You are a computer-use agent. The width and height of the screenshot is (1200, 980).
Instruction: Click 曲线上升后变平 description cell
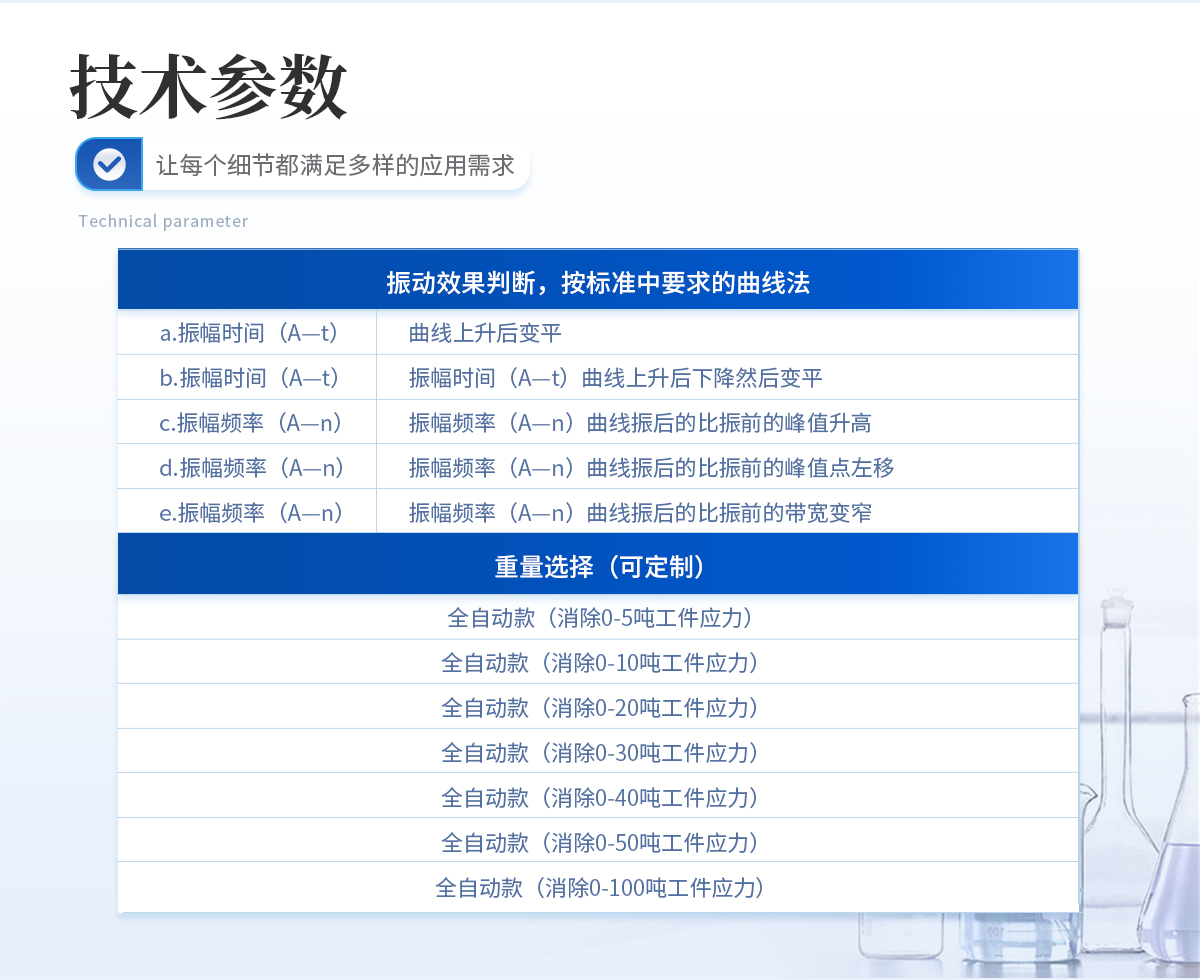[x=485, y=333]
